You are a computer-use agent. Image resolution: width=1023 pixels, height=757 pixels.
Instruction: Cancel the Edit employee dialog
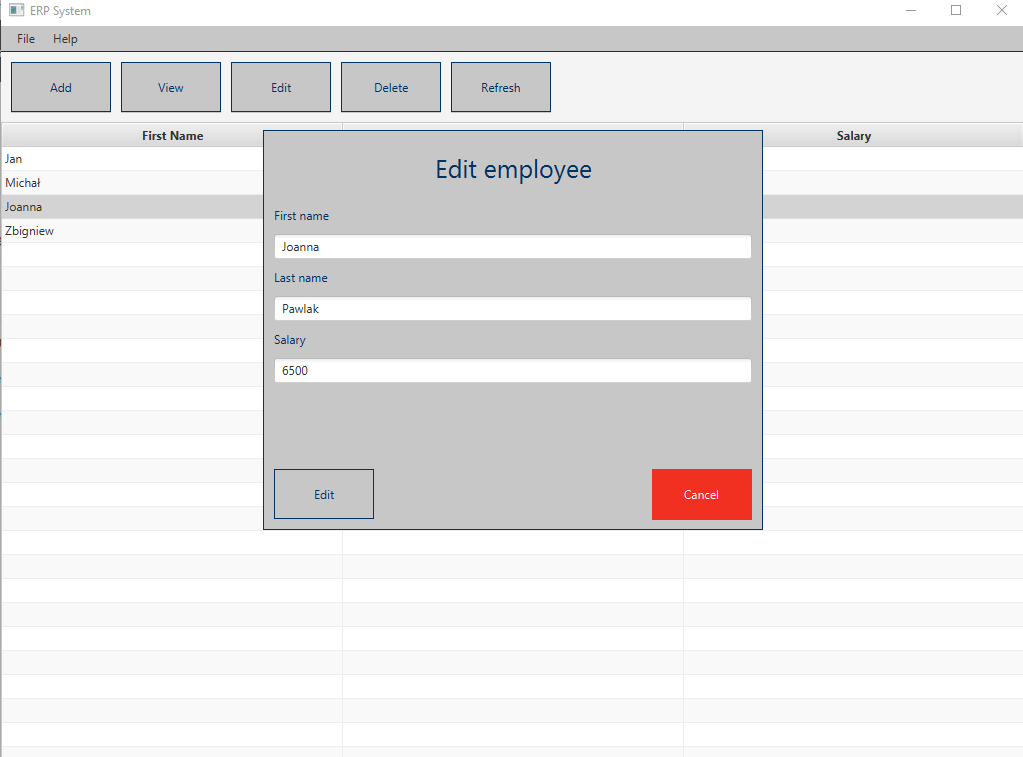coord(701,494)
